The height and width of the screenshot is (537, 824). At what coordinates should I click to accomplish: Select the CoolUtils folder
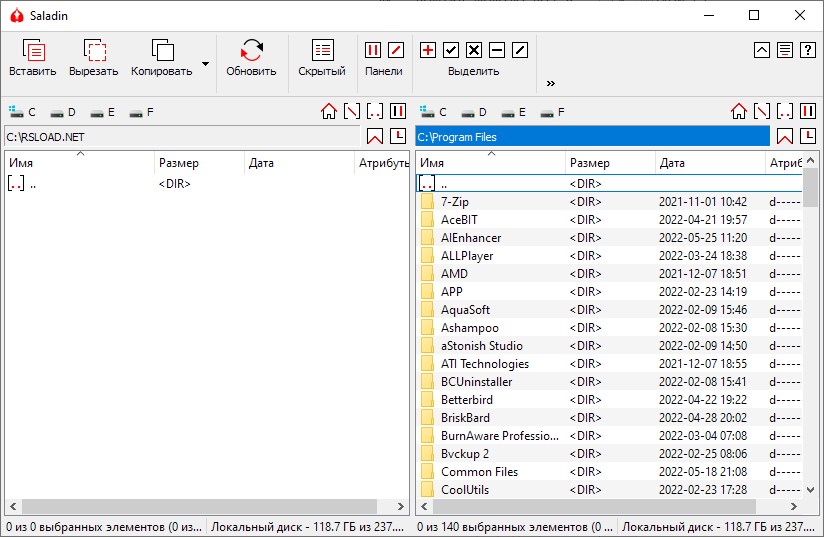click(610, 489)
